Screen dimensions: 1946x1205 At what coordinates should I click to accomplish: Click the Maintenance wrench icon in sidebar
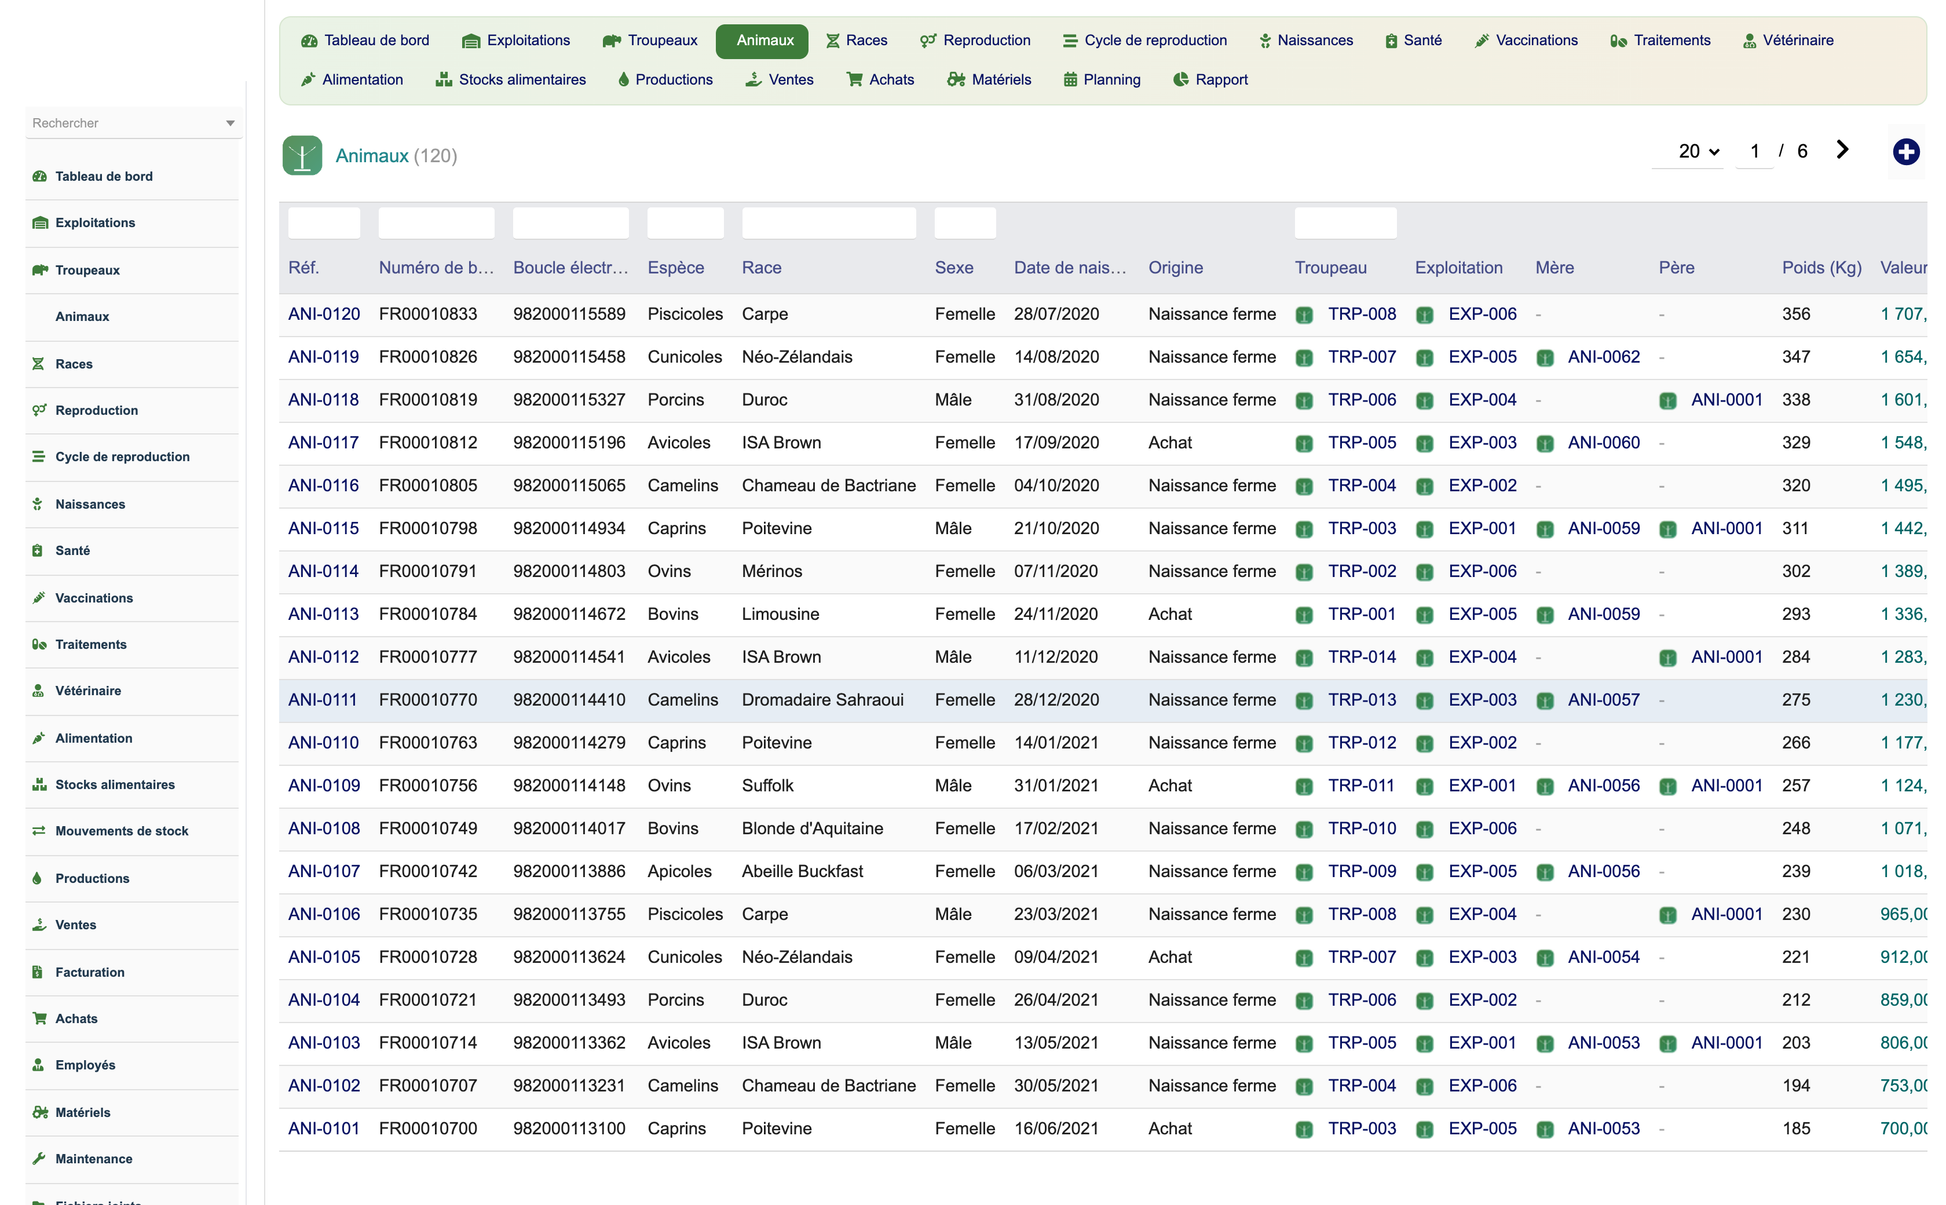[40, 1158]
